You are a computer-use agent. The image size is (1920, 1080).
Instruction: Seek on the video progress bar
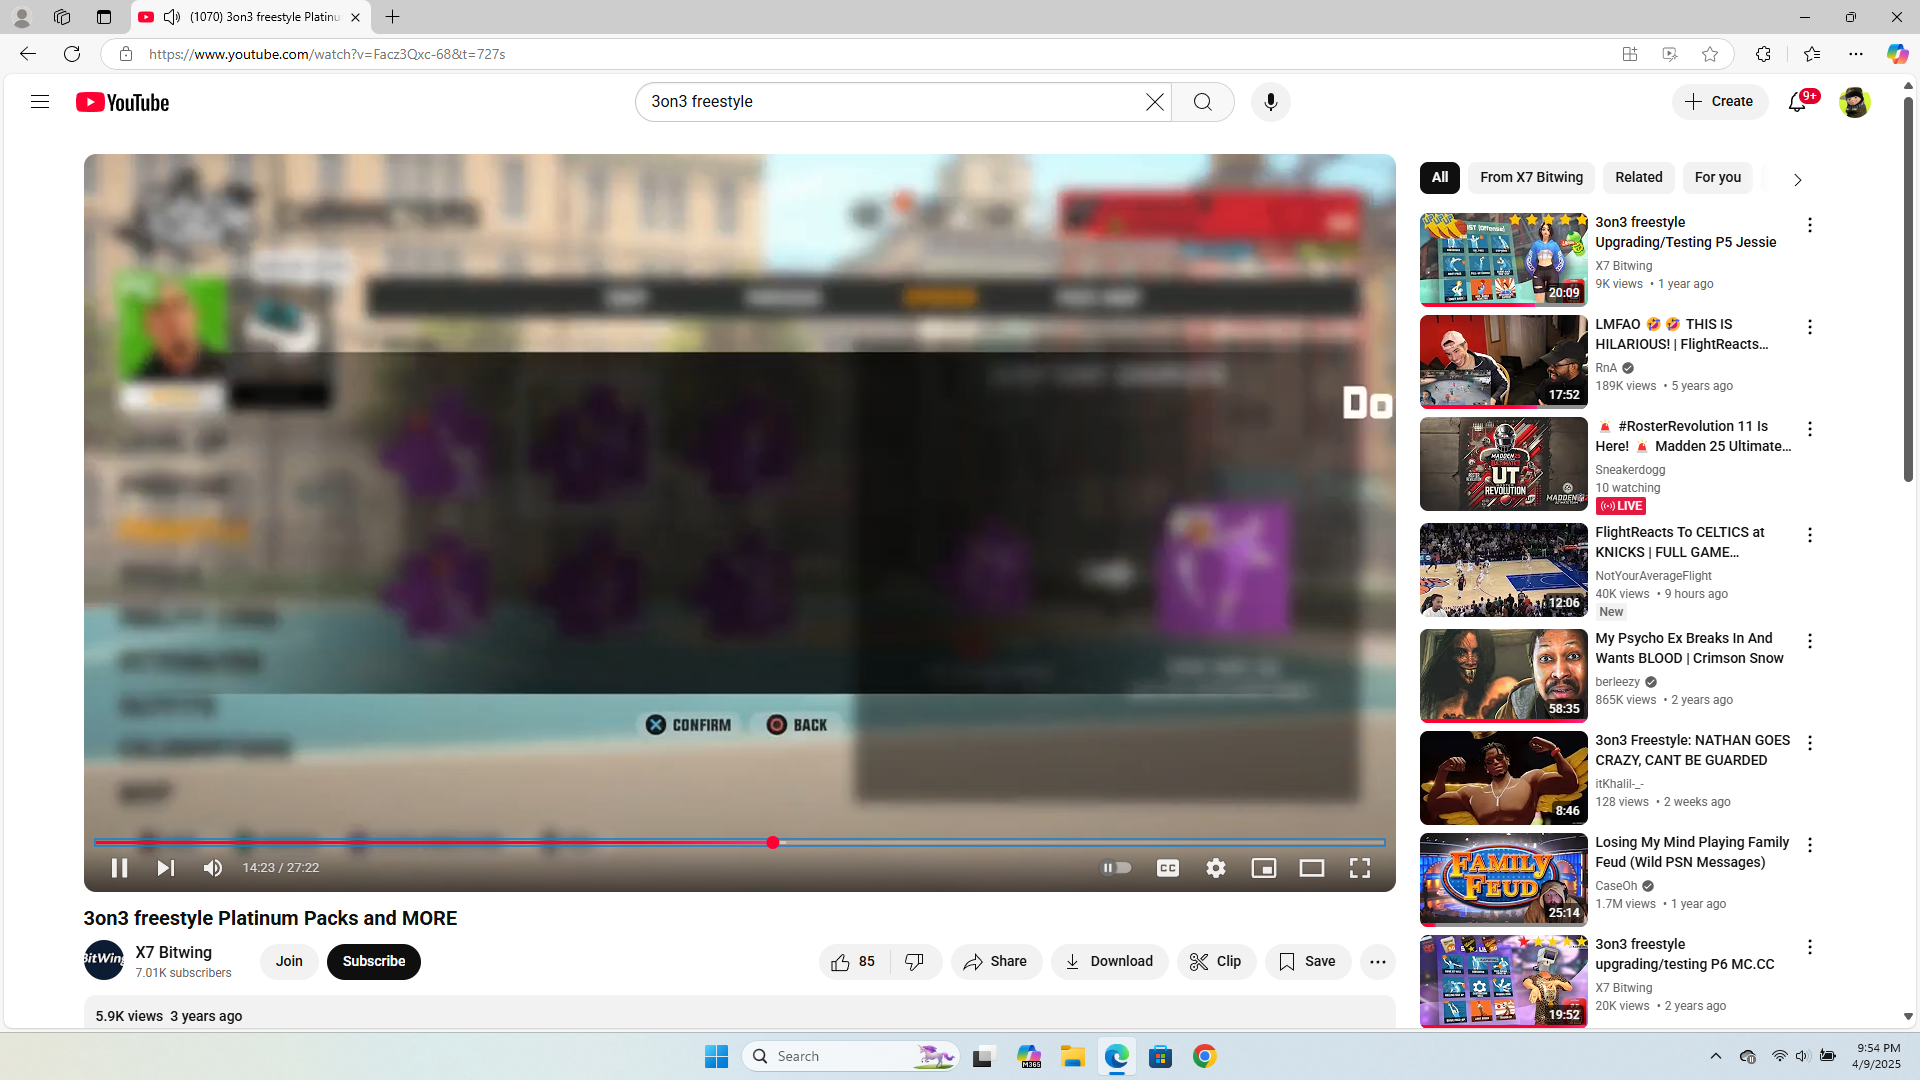(740, 843)
